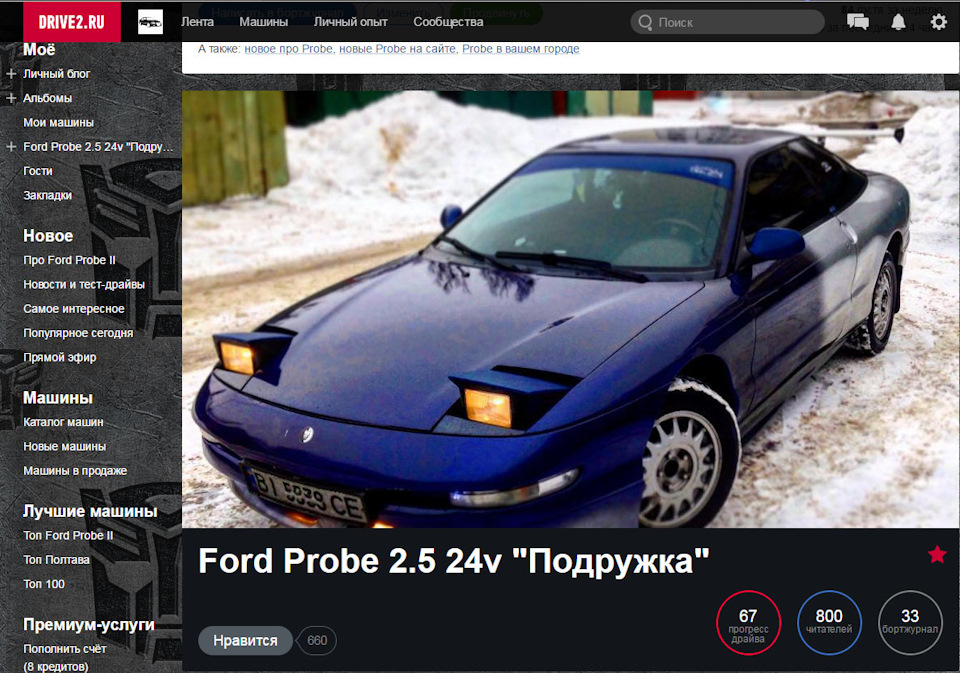Open Новые машины link
960x673 pixels.
(64, 446)
